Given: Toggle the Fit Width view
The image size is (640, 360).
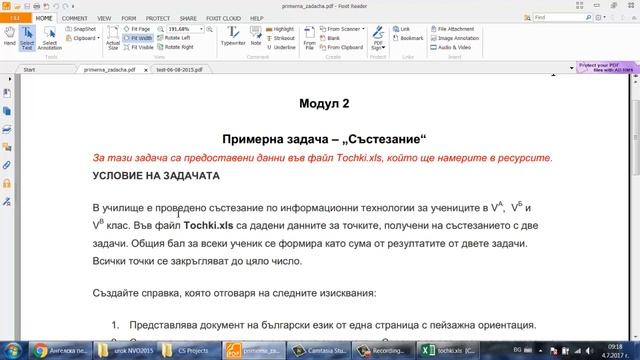Looking at the screenshot, I should tap(138, 38).
